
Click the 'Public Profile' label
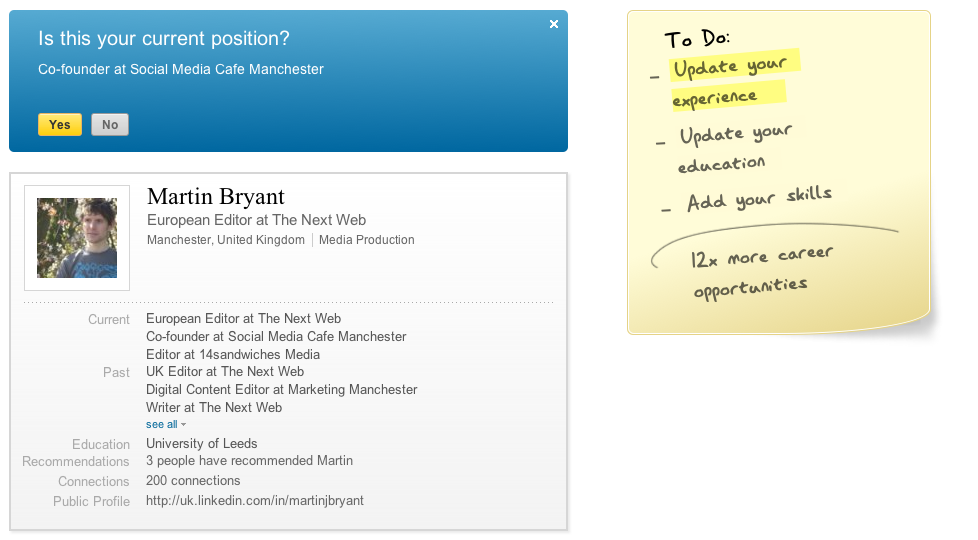click(91, 502)
